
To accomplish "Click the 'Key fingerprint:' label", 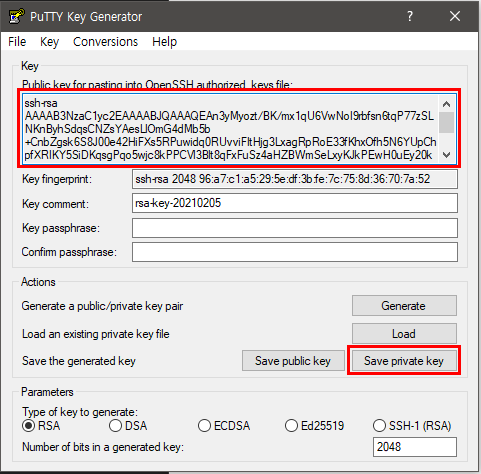I will (x=57, y=179).
